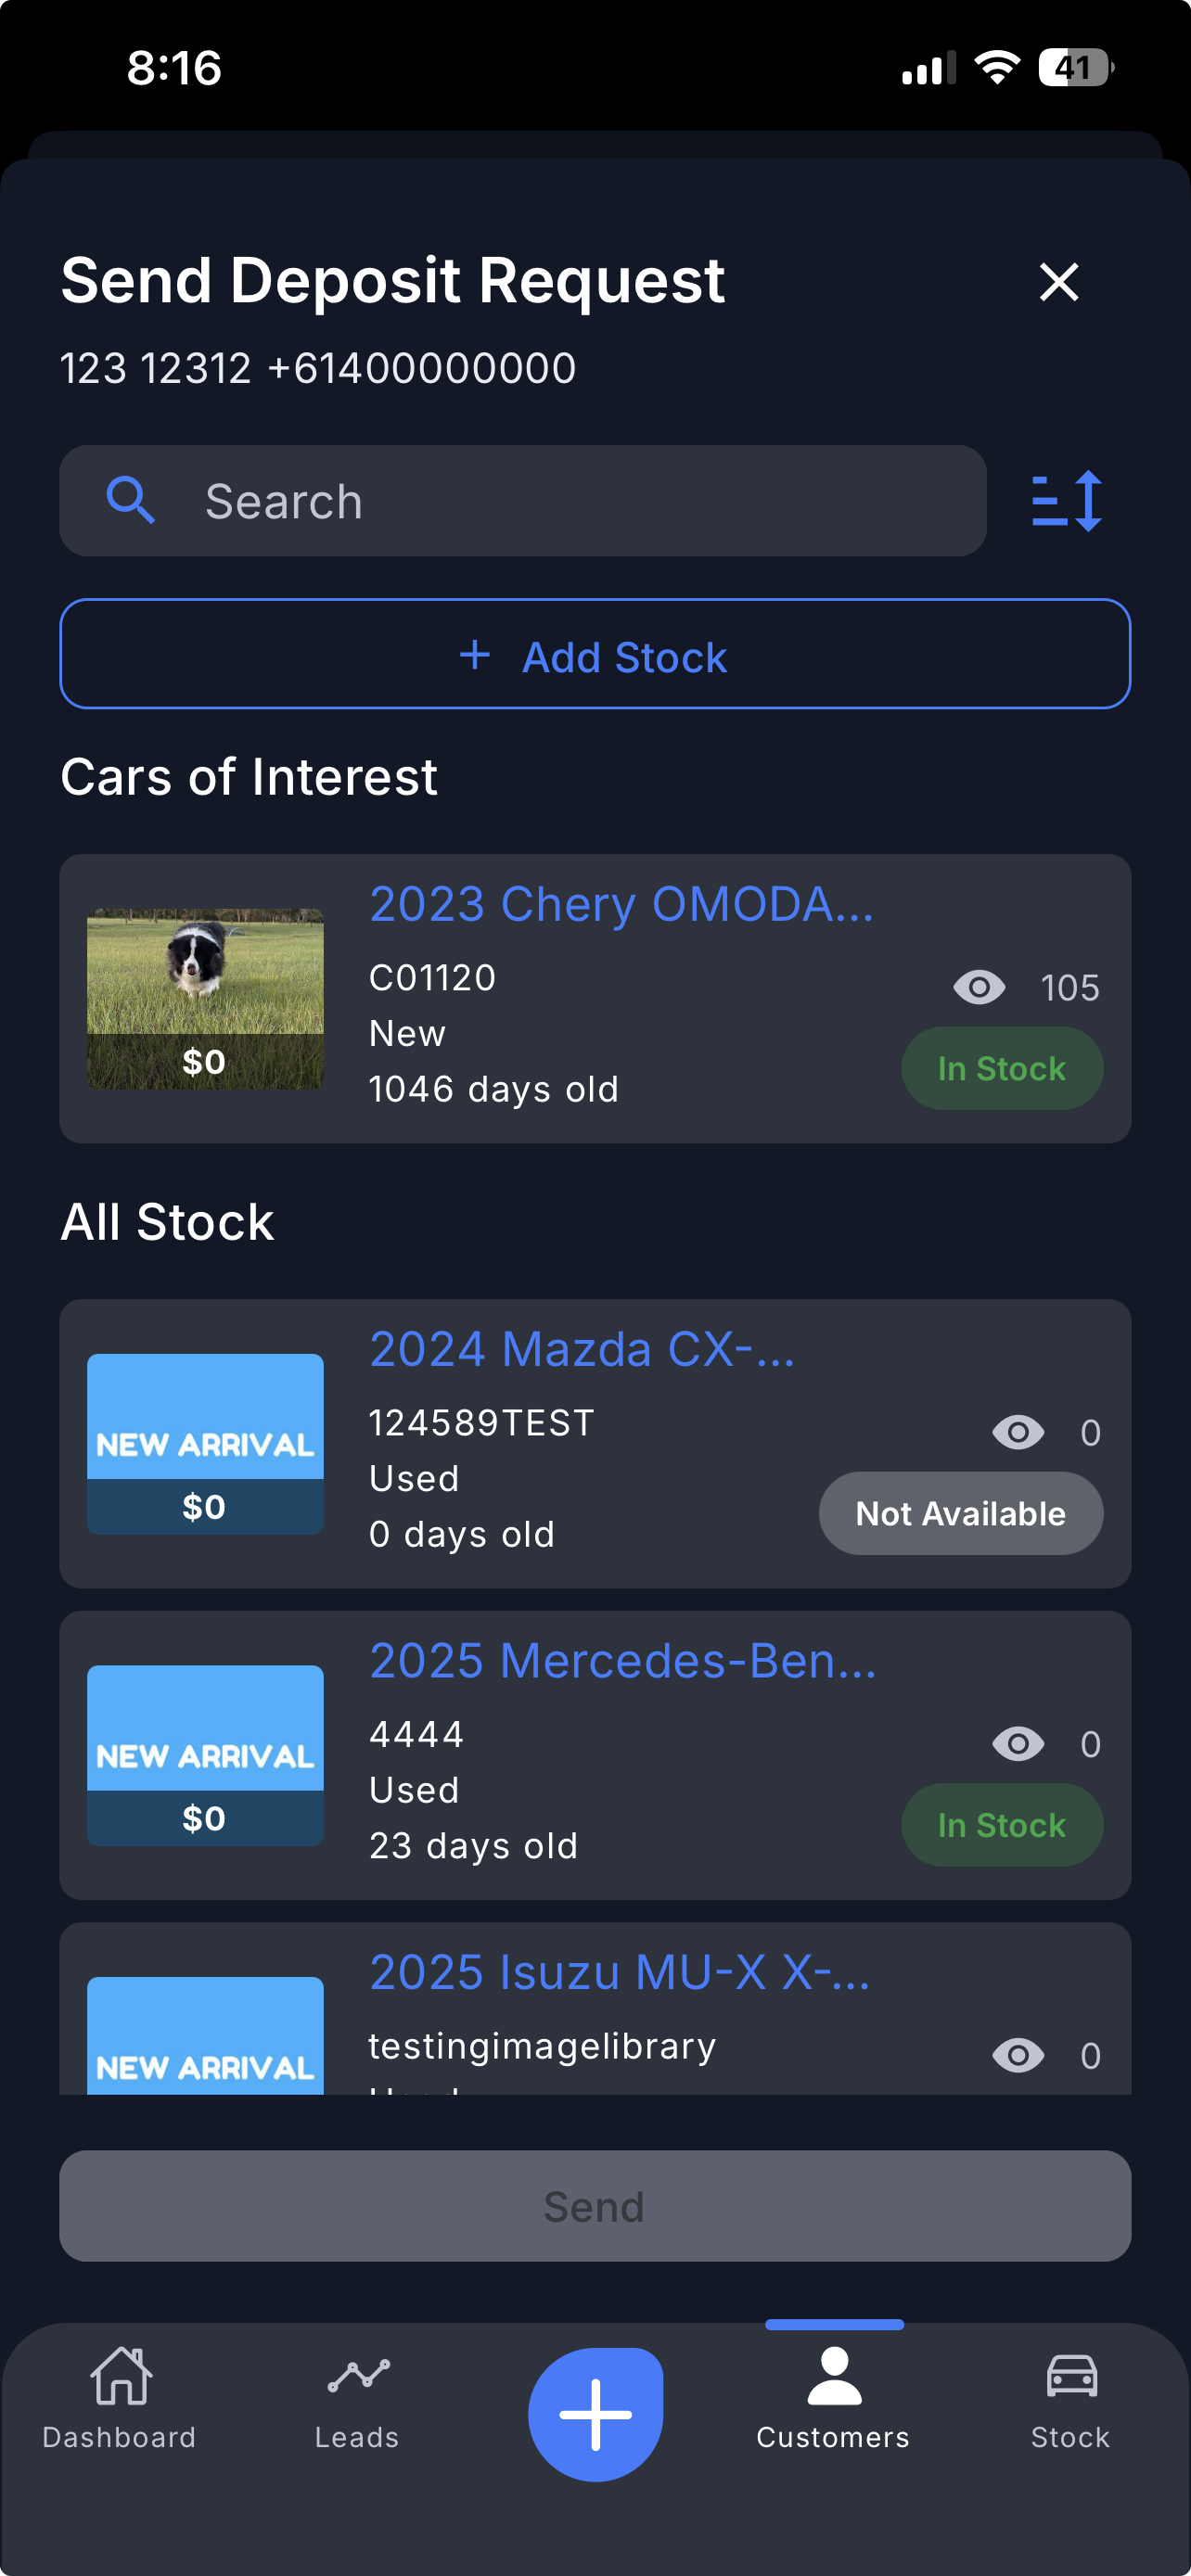Open the Stock tab car icon
Image resolution: width=1191 pixels, height=2576 pixels.
(x=1071, y=2376)
